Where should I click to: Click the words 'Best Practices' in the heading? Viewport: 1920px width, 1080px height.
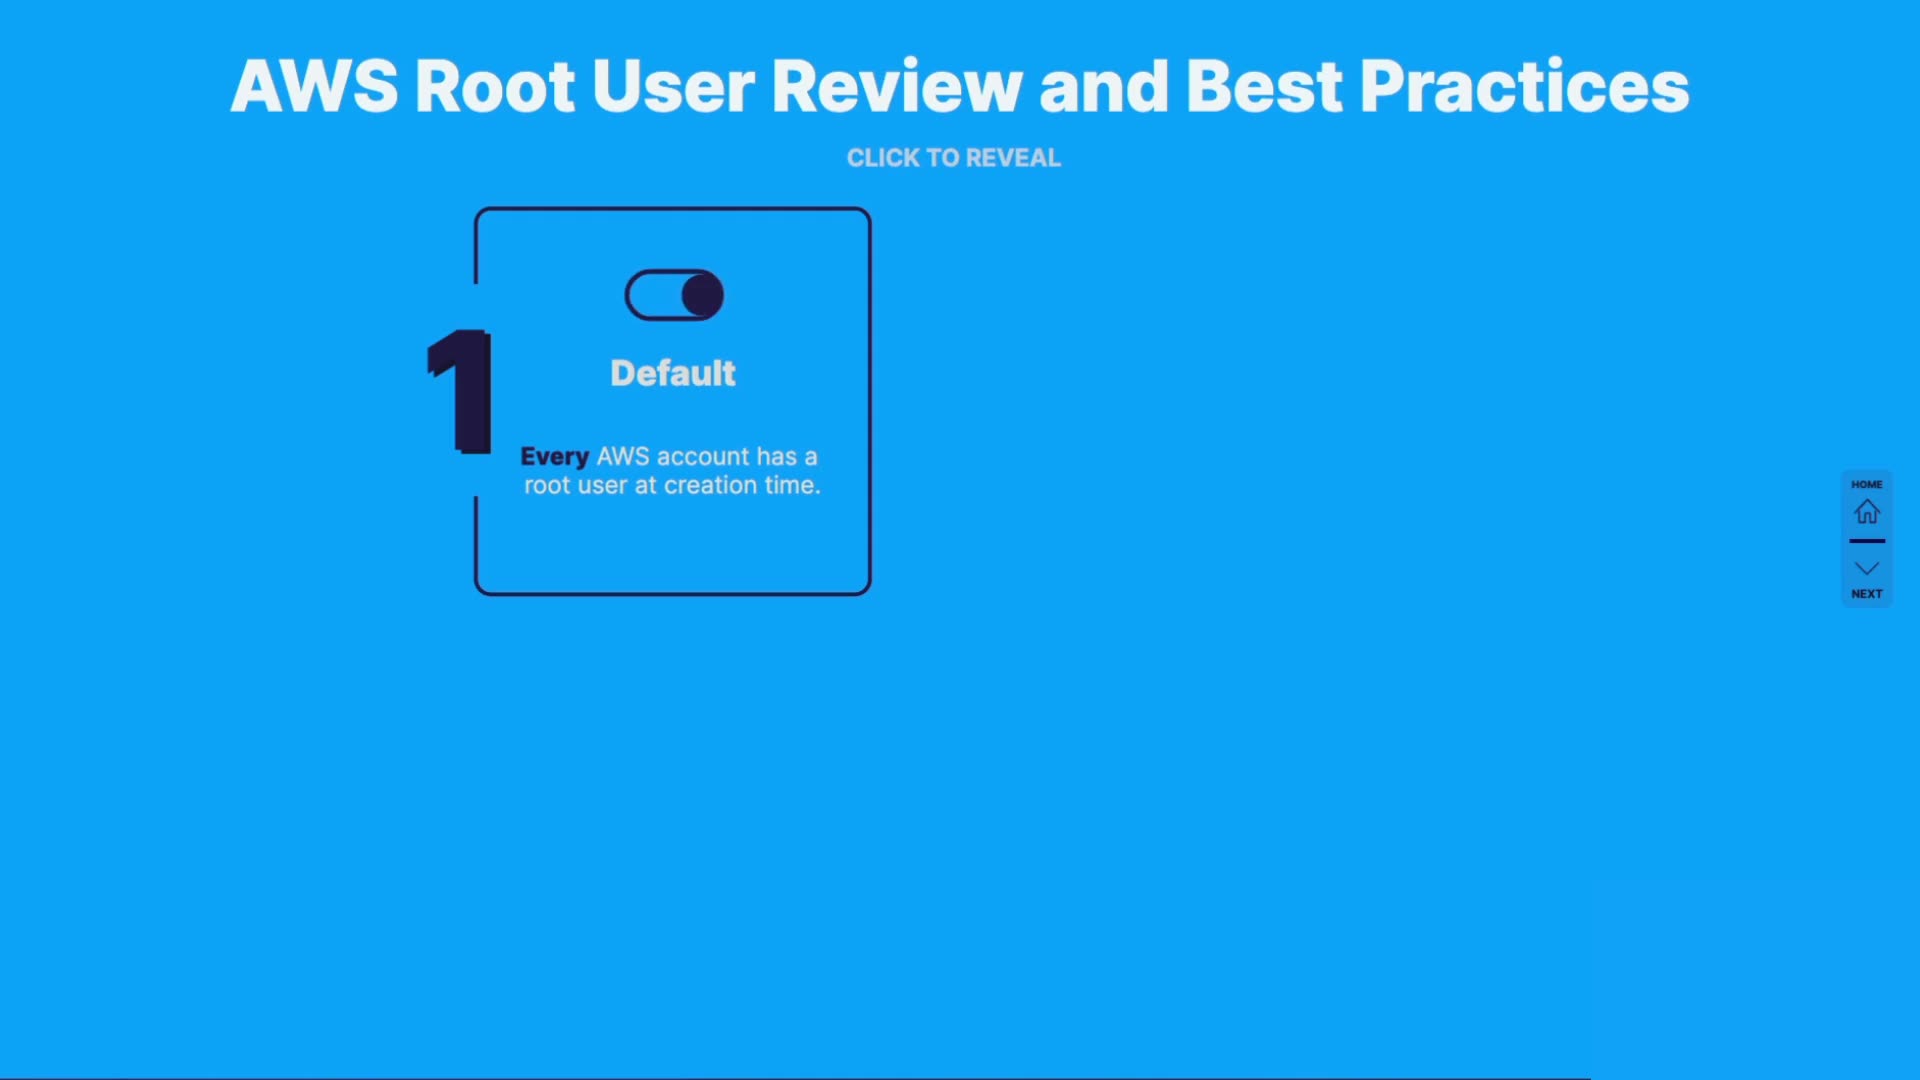[x=1436, y=86]
